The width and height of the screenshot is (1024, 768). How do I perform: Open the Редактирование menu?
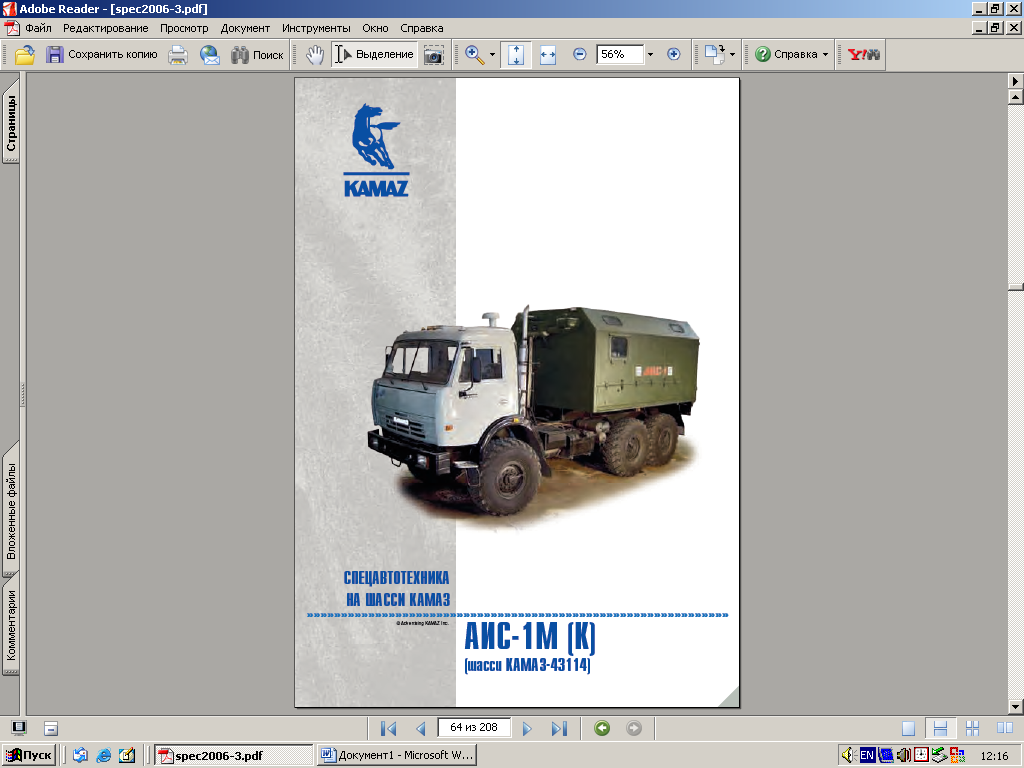tap(105, 28)
